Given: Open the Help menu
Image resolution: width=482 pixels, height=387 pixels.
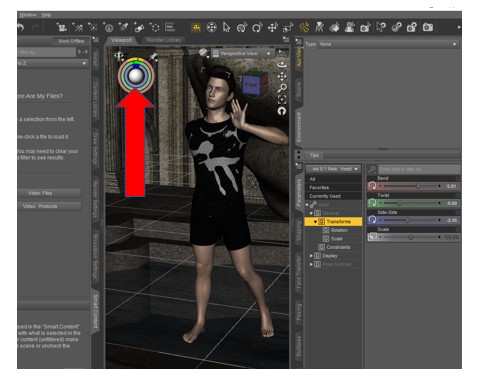Looking at the screenshot, I should [x=46, y=15].
